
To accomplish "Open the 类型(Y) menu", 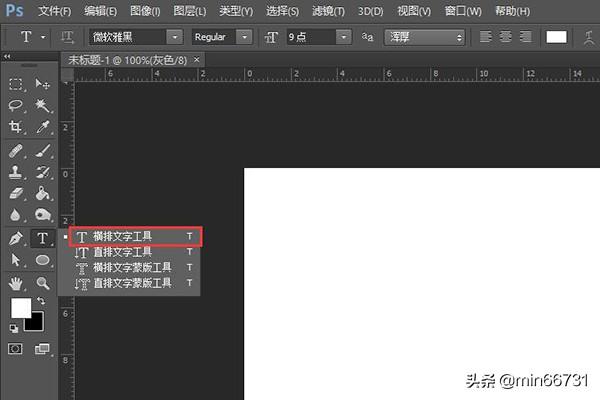I will click(x=236, y=11).
